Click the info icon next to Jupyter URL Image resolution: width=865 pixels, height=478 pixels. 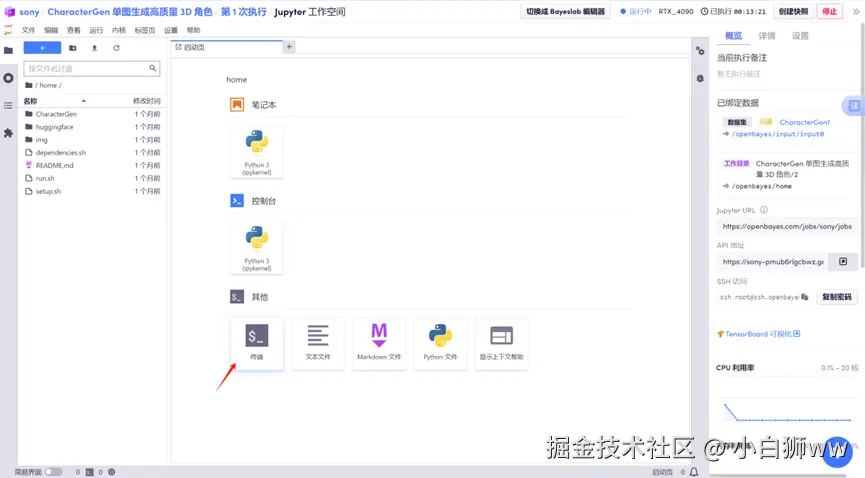[764, 210]
